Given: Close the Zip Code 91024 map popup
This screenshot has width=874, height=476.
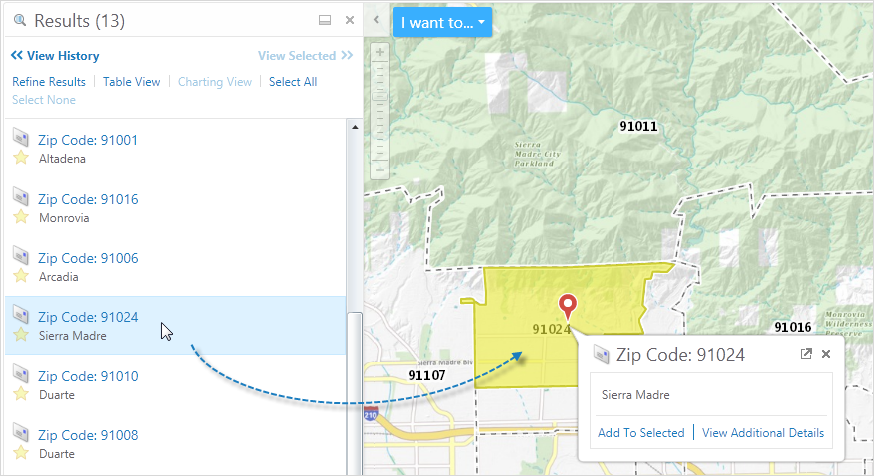Looking at the screenshot, I should [x=826, y=354].
